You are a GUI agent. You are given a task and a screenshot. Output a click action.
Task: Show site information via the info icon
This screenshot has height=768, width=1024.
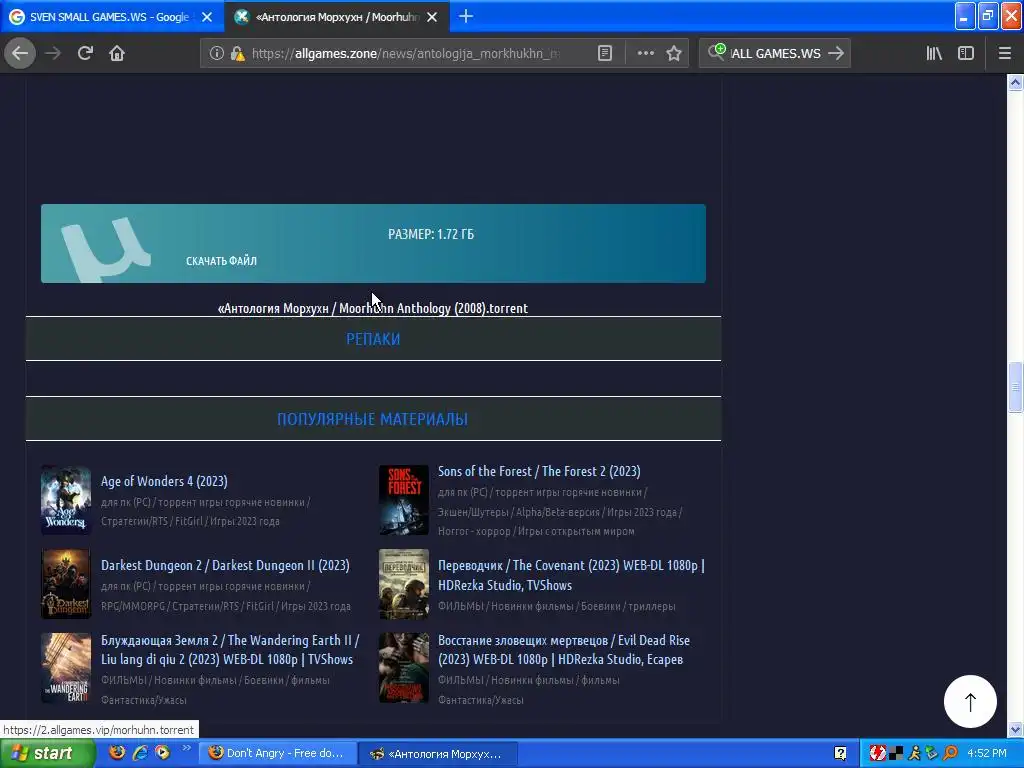216,54
